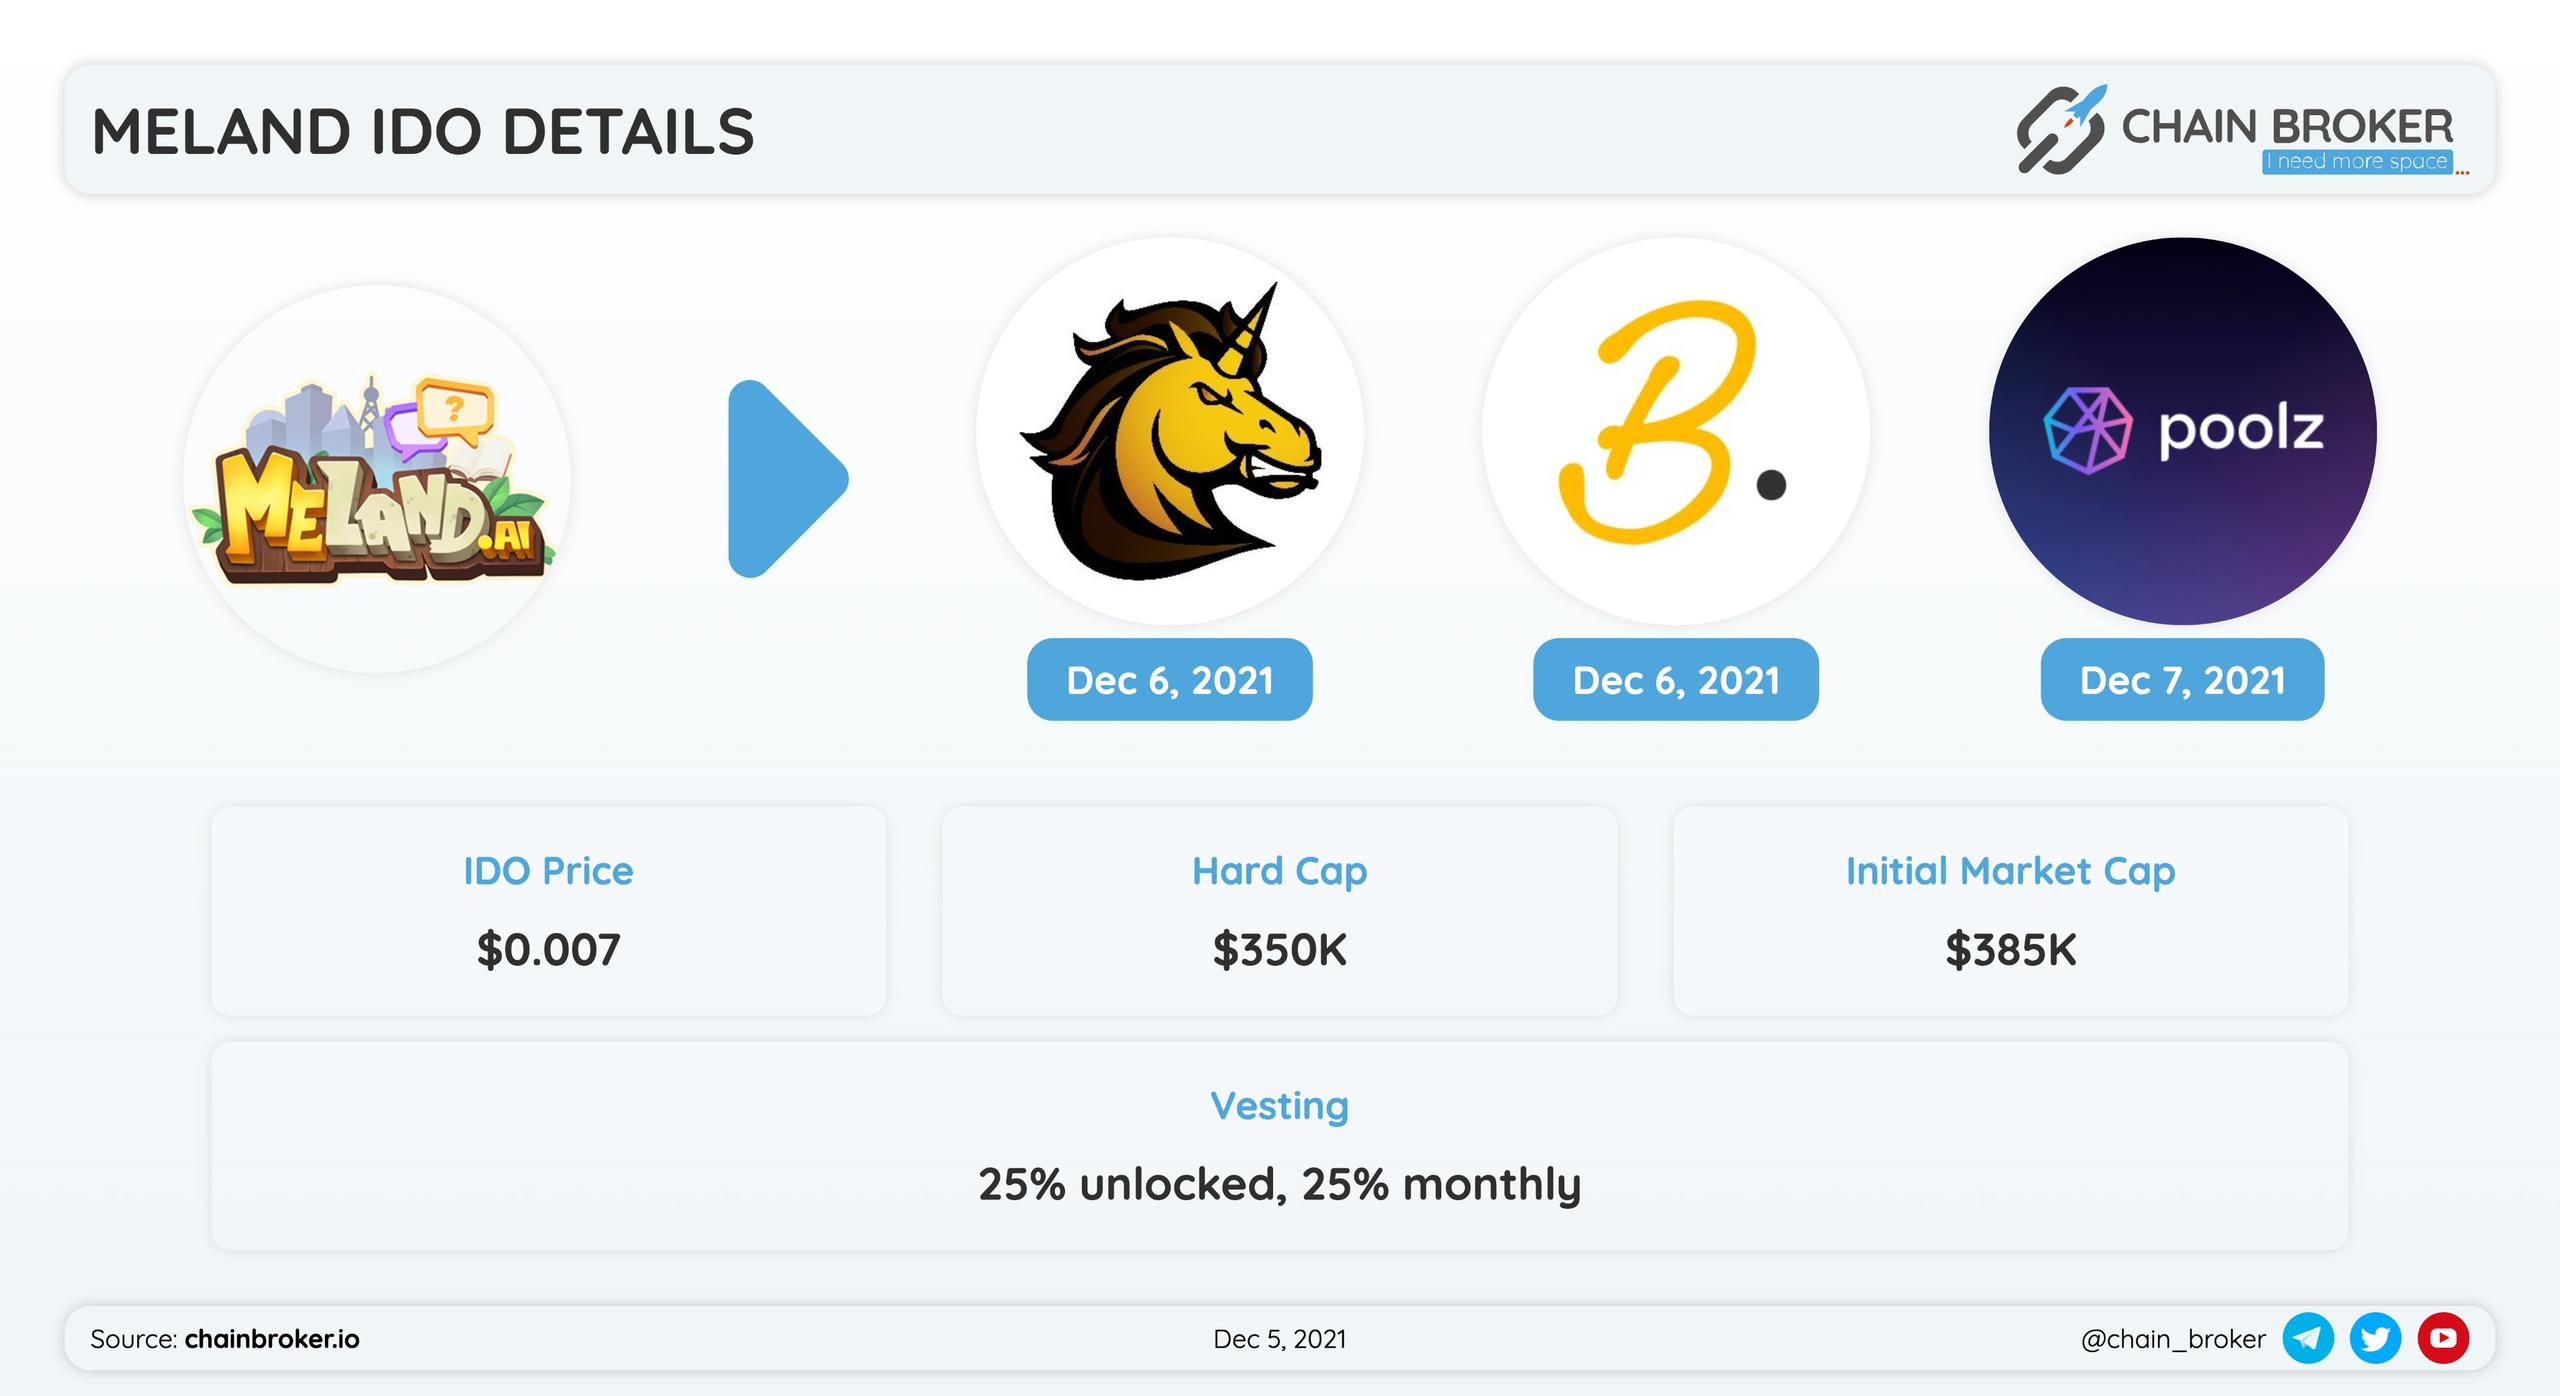Screen dimensions: 2560x1396
Task: Select the $0.007 price value
Action: pyautogui.click(x=548, y=949)
